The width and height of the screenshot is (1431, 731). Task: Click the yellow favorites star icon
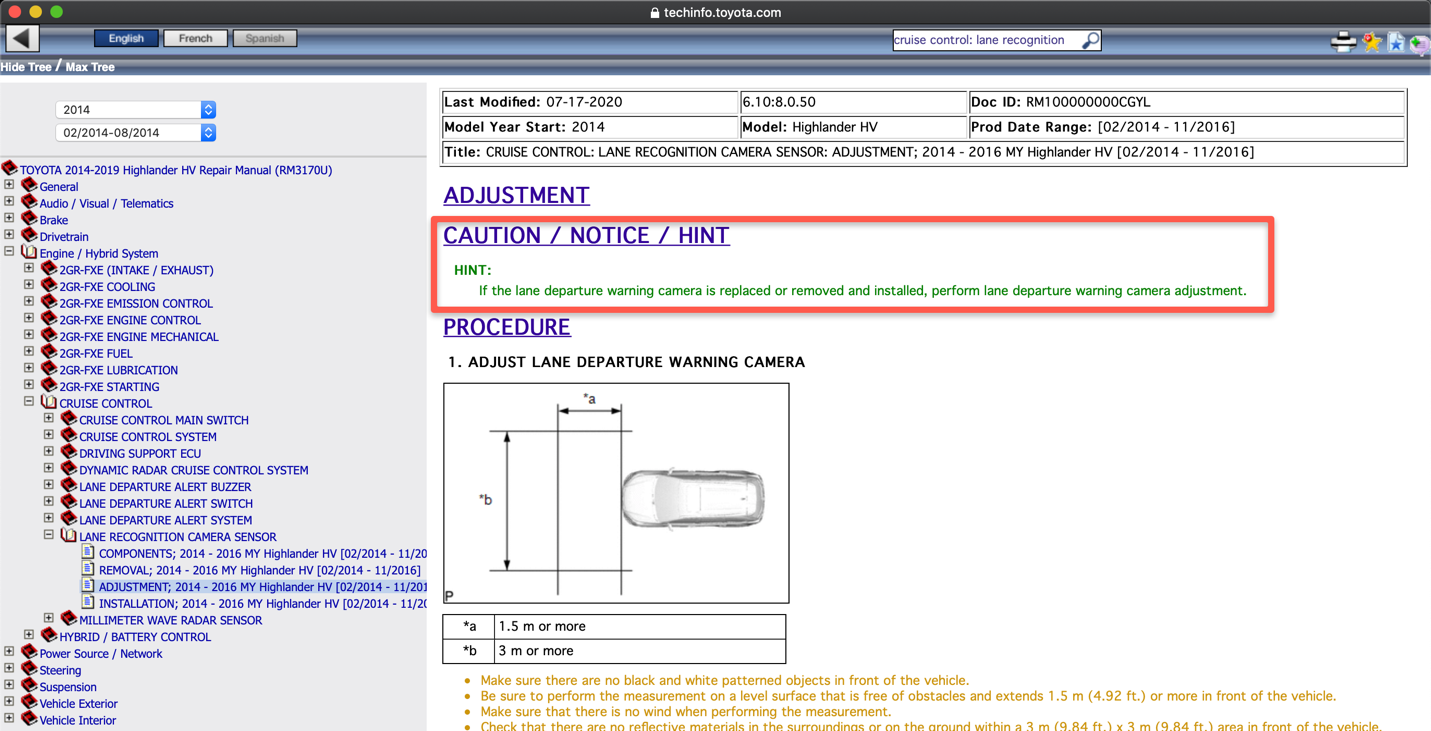(x=1370, y=41)
